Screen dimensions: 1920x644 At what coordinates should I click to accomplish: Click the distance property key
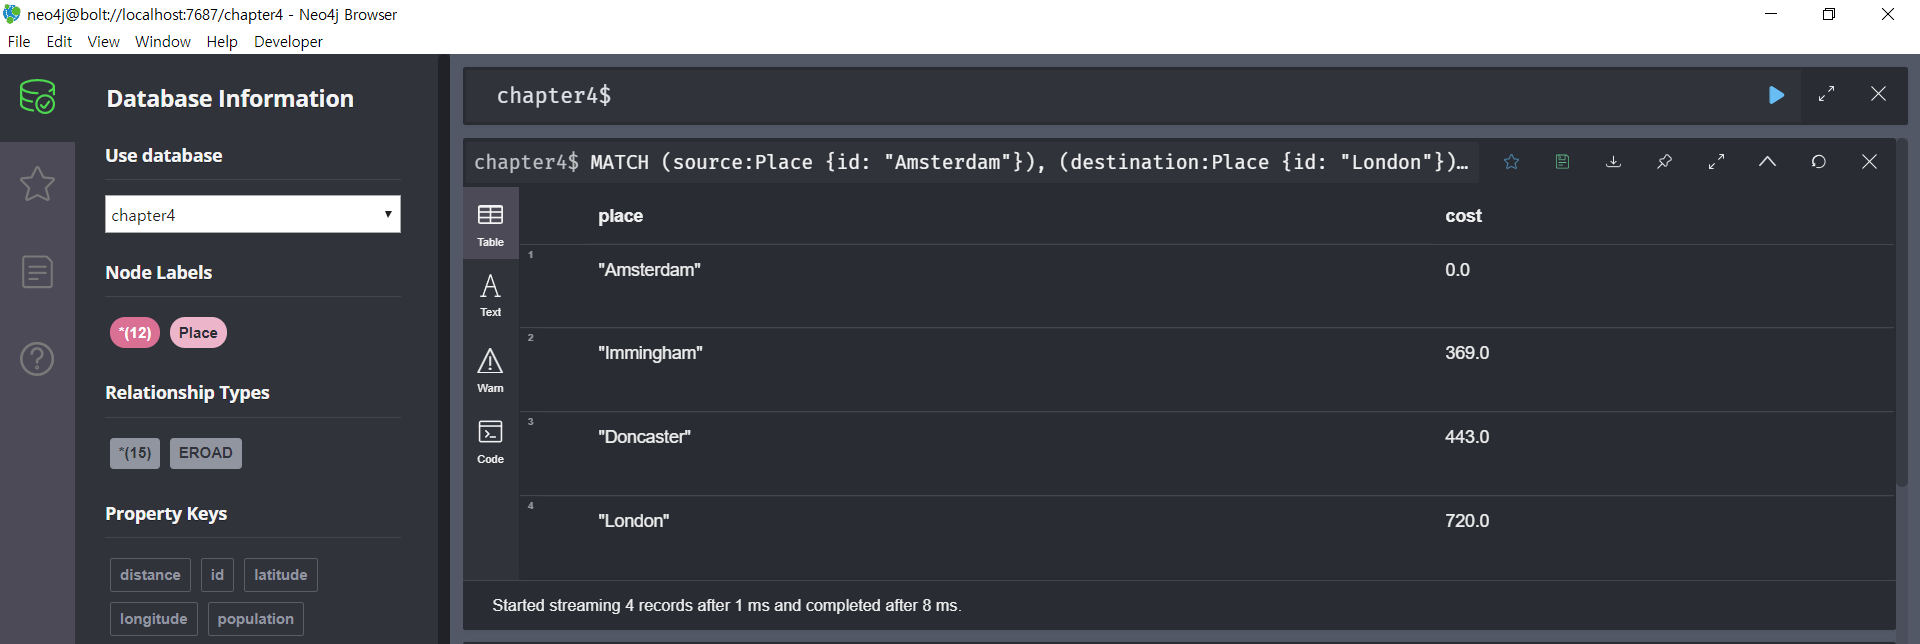tap(150, 575)
